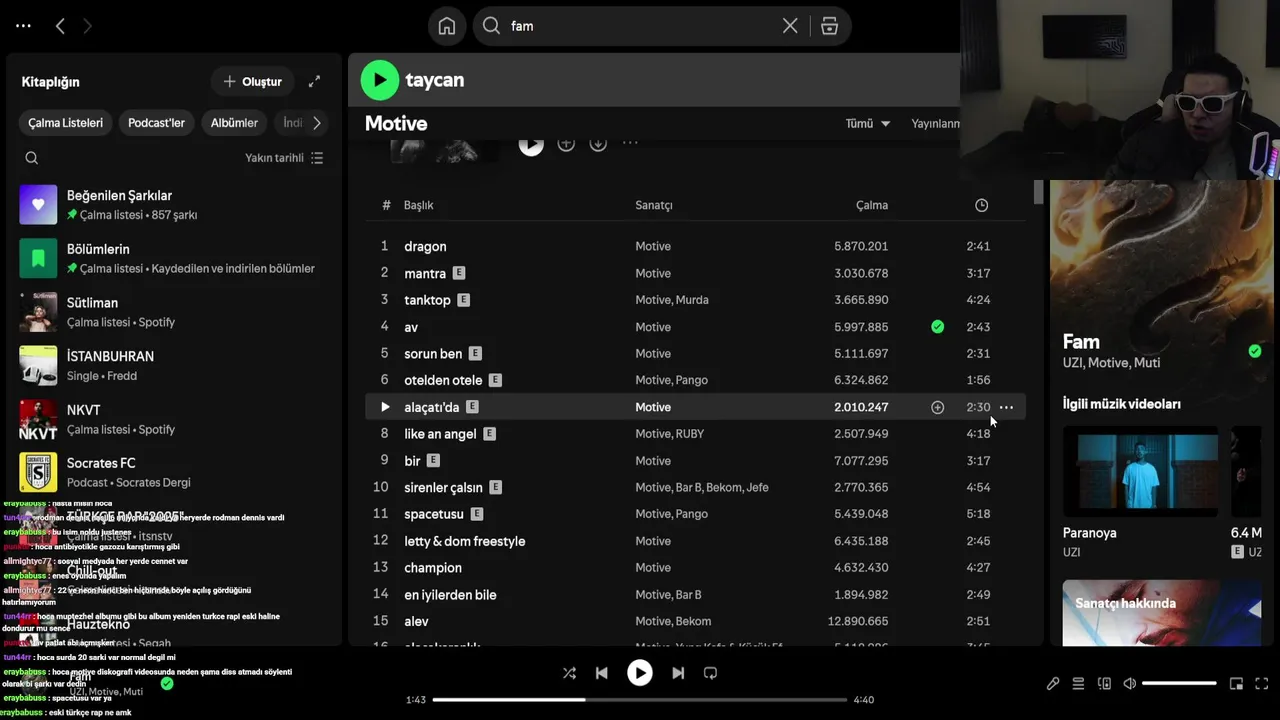Open the Bölümlerin playlist
1280x720 pixels.
pos(174,258)
